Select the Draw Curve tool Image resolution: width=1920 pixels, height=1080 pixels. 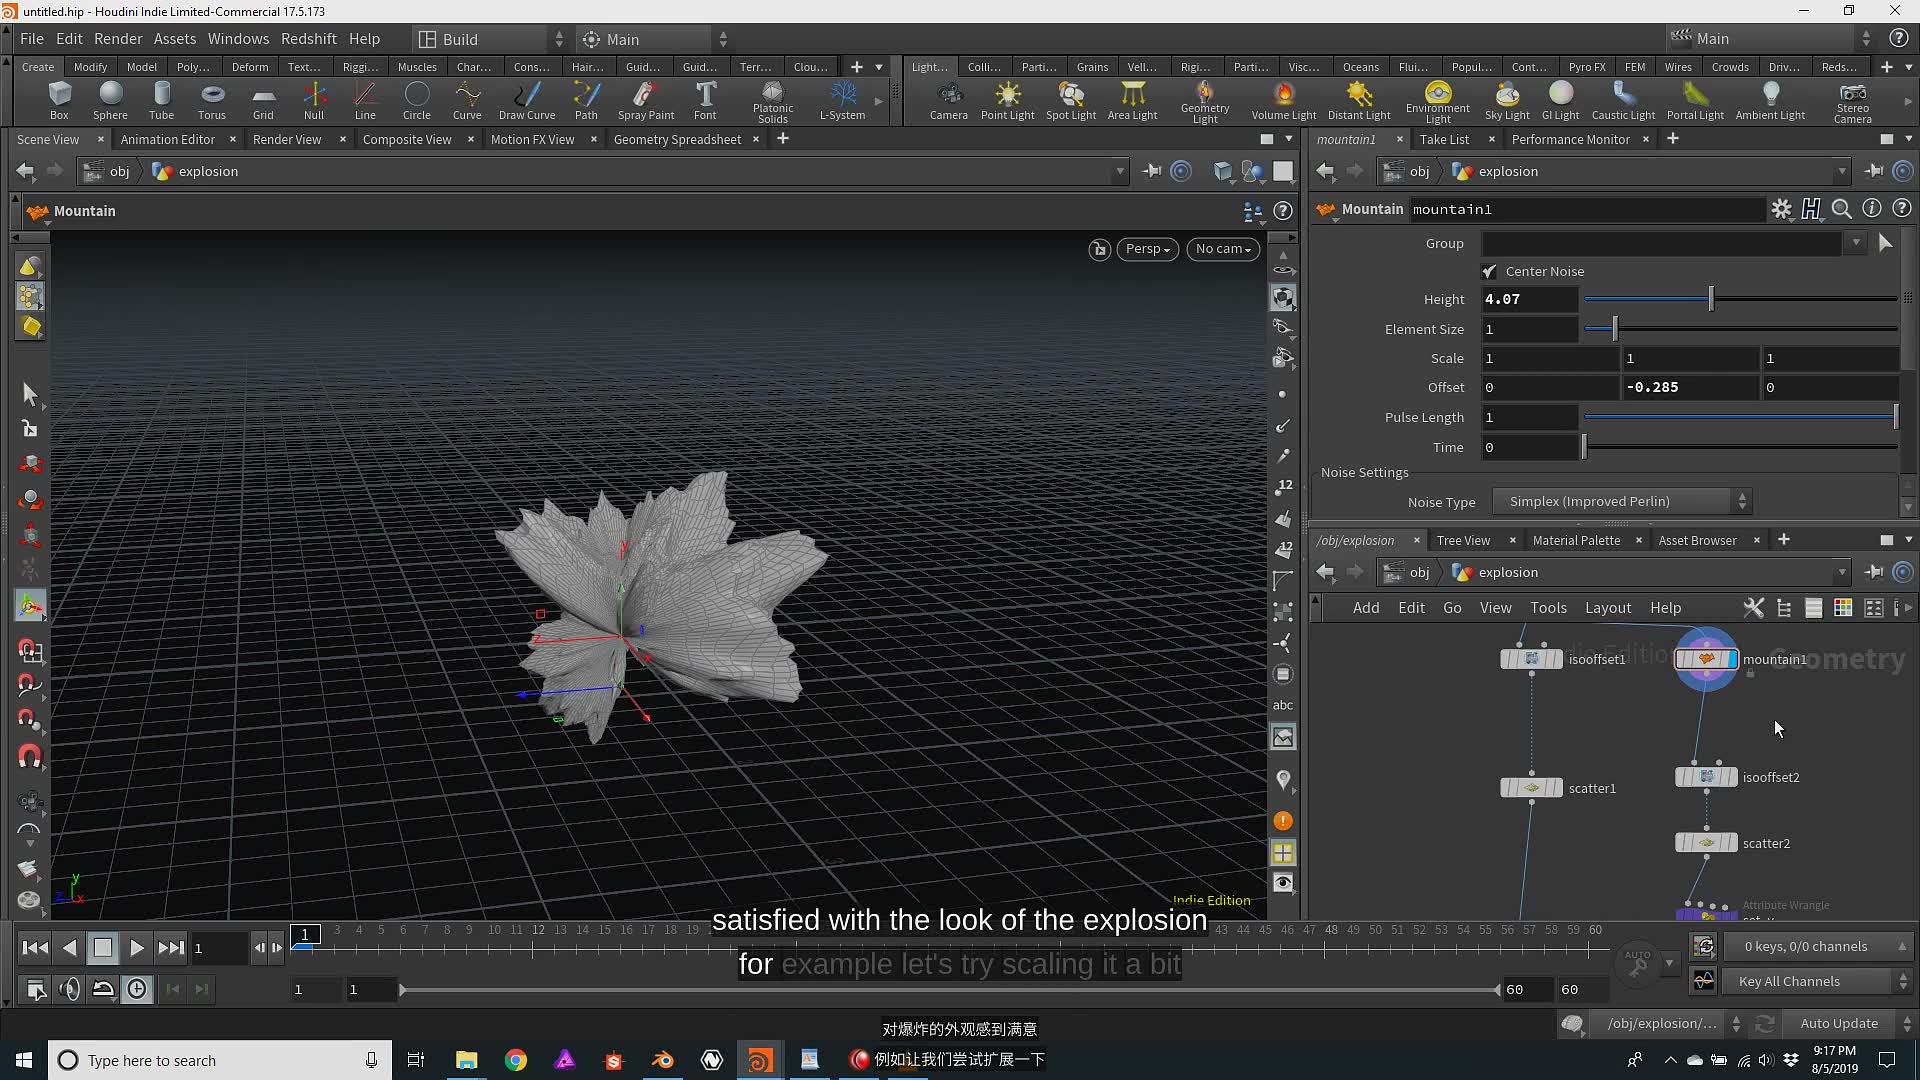tap(527, 101)
